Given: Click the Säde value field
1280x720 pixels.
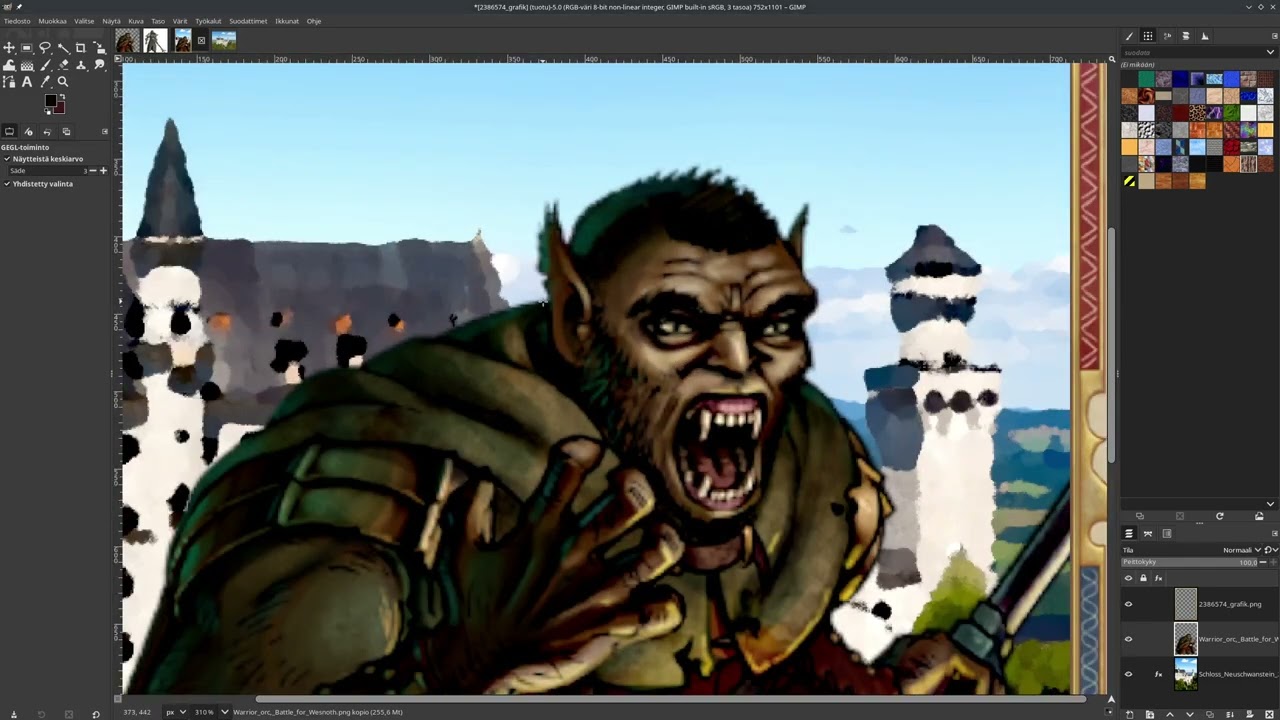Looking at the screenshot, I should point(46,171).
